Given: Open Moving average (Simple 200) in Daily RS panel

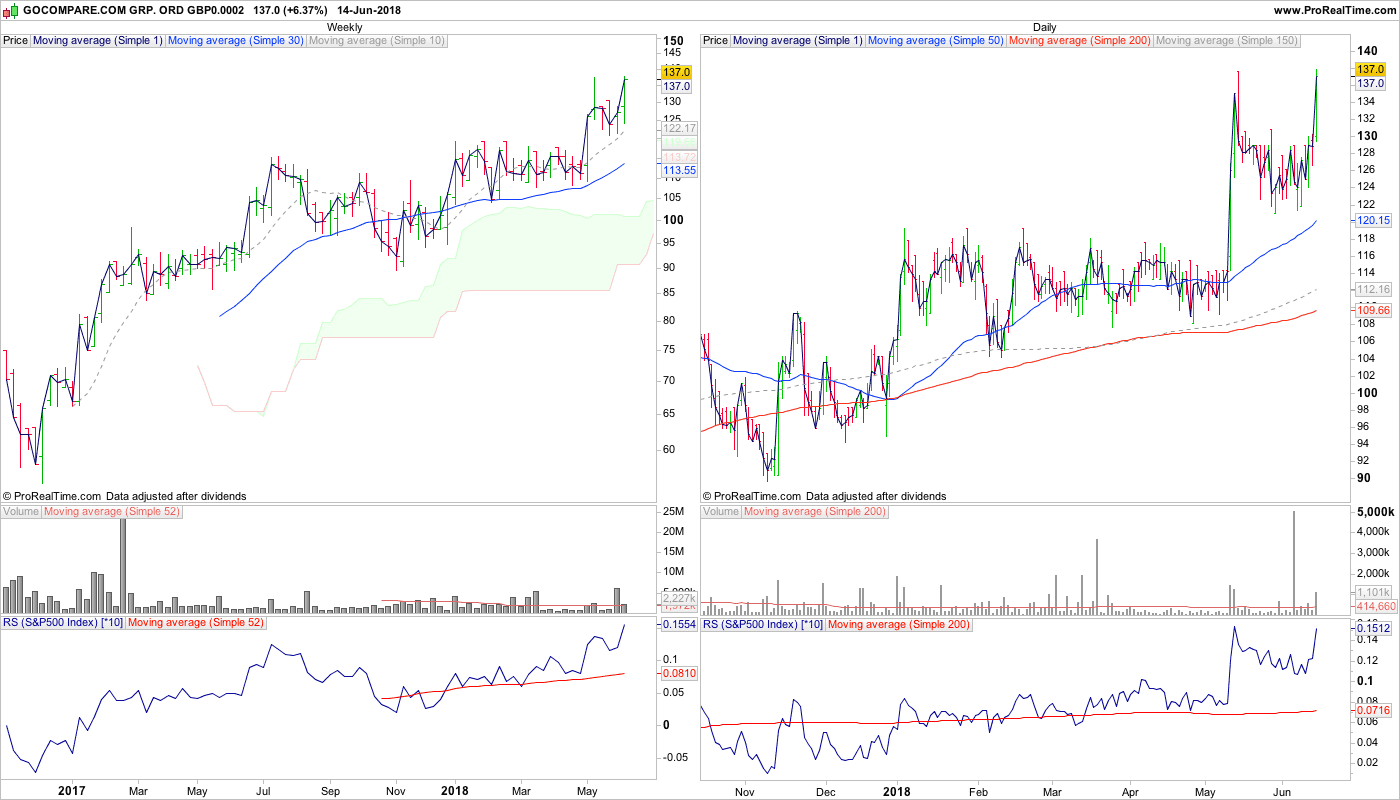Looking at the screenshot, I should [x=900, y=624].
